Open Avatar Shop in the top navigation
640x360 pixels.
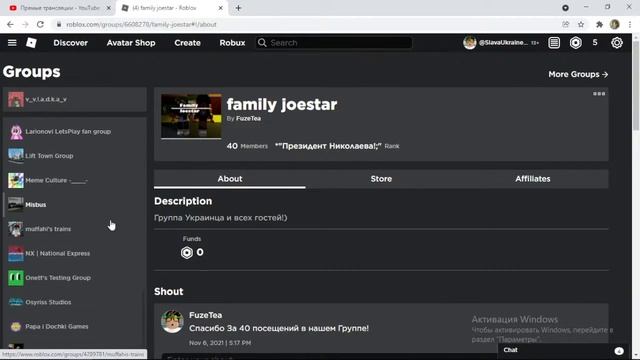[131, 43]
